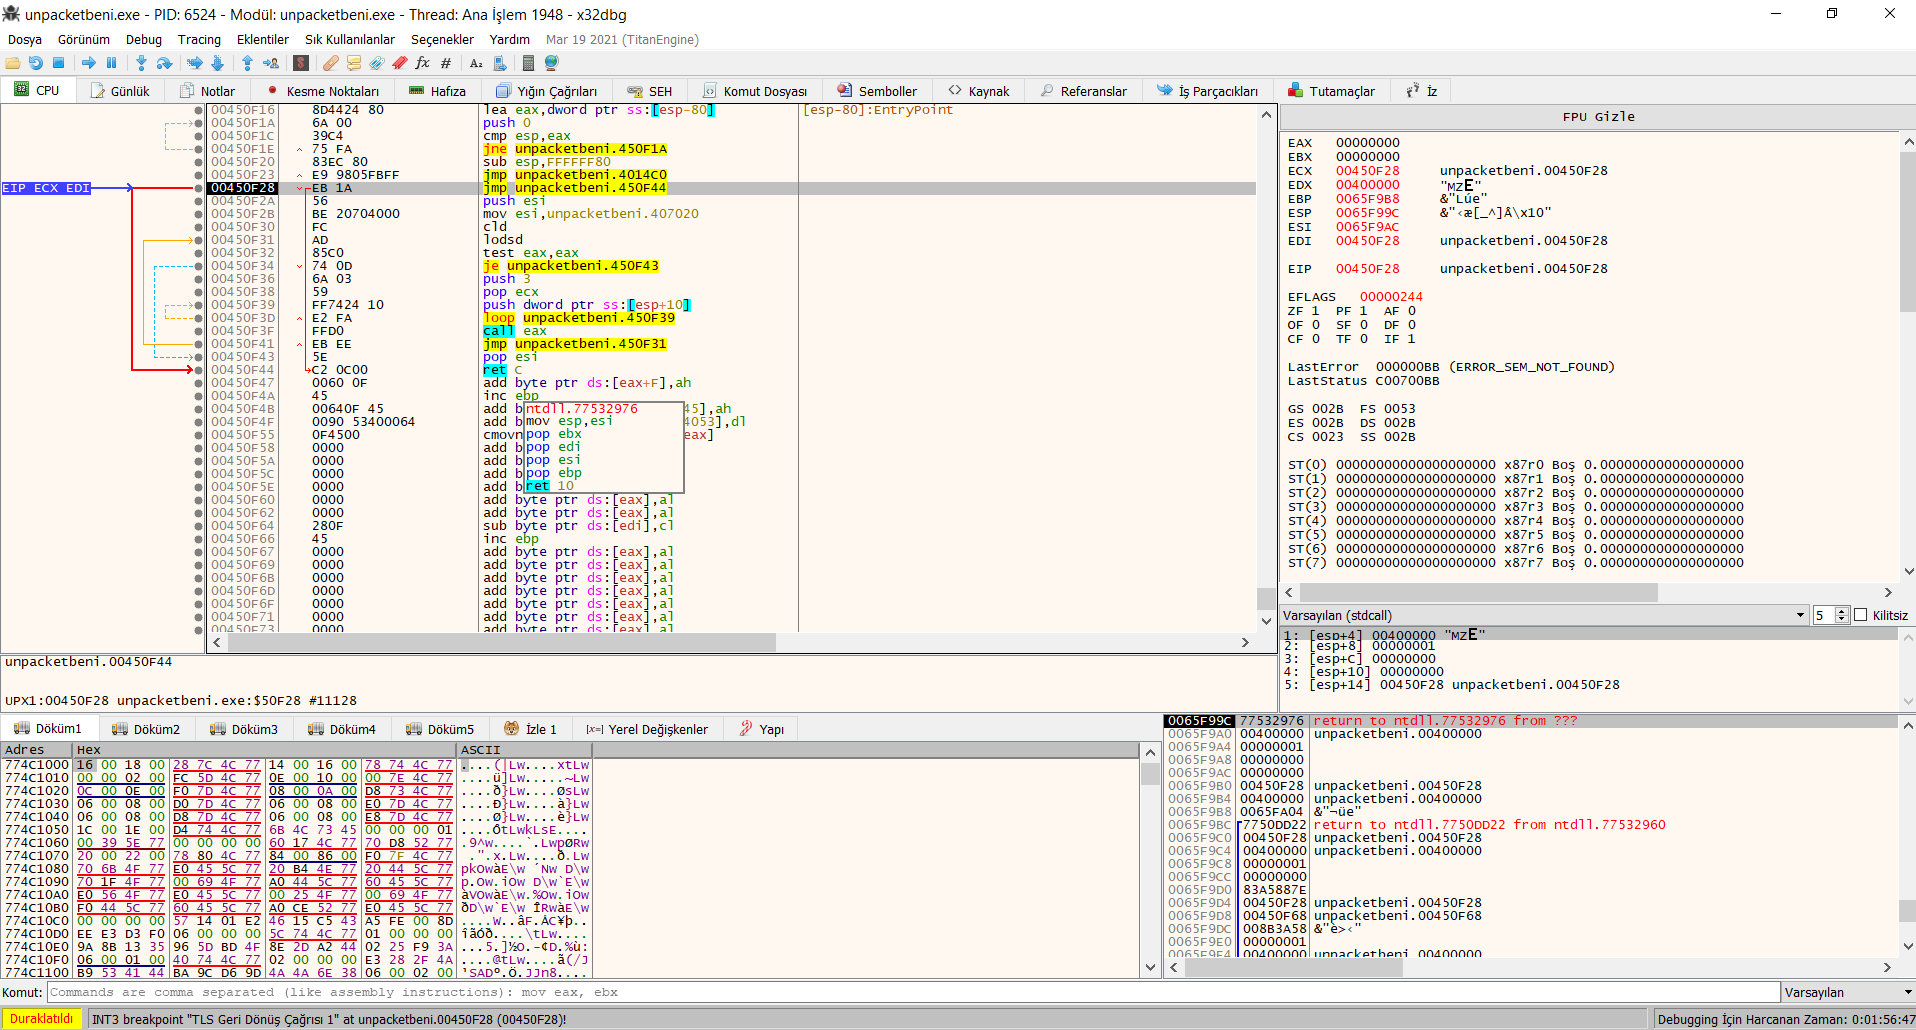Open the Scylla plugin icon
Screen dimensions: 1916x1030
[x=300, y=63]
